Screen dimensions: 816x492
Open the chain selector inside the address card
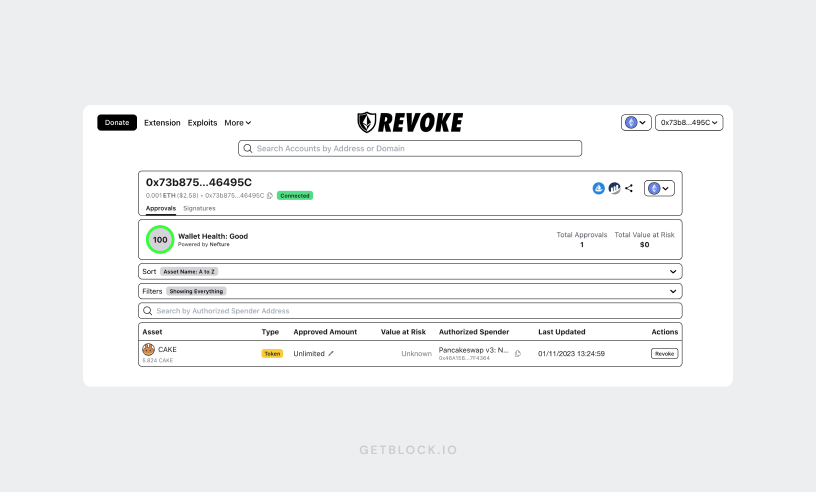point(659,188)
